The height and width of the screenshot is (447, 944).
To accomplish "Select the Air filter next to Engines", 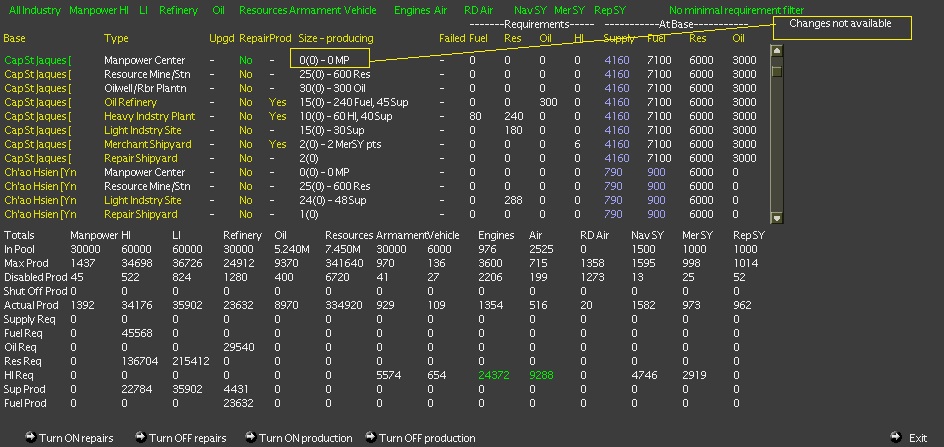I will click(441, 10).
